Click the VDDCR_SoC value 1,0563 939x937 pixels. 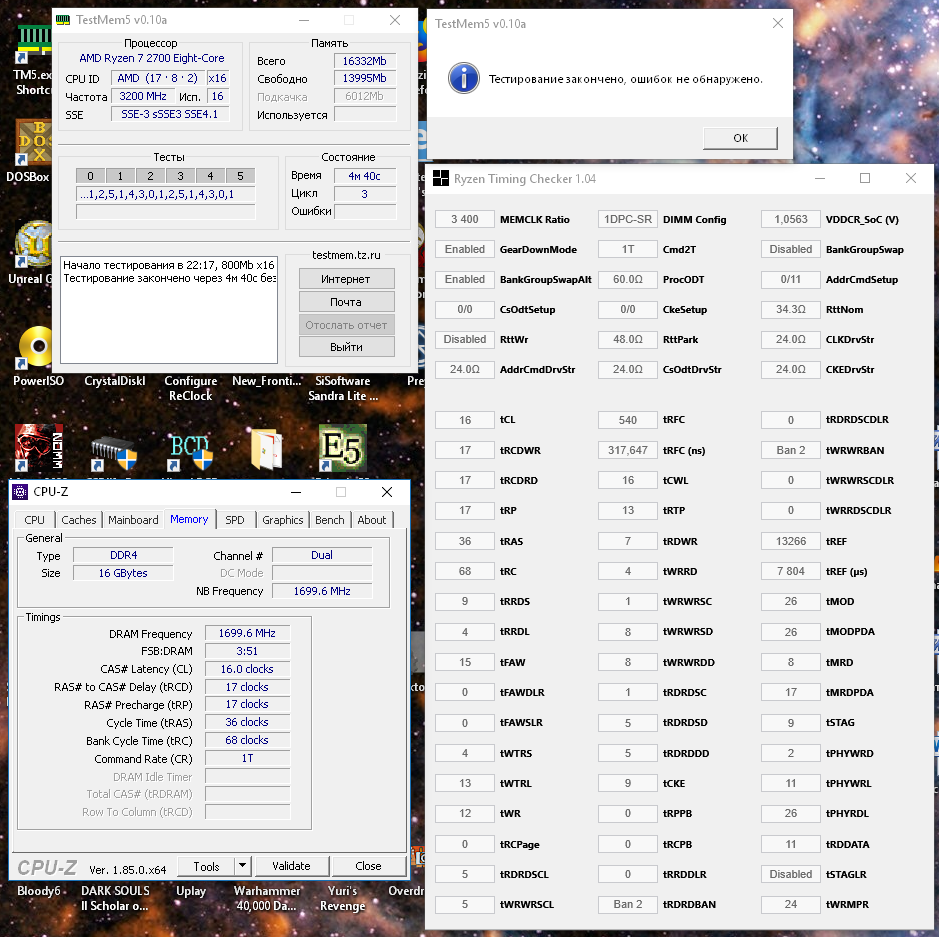(790, 219)
